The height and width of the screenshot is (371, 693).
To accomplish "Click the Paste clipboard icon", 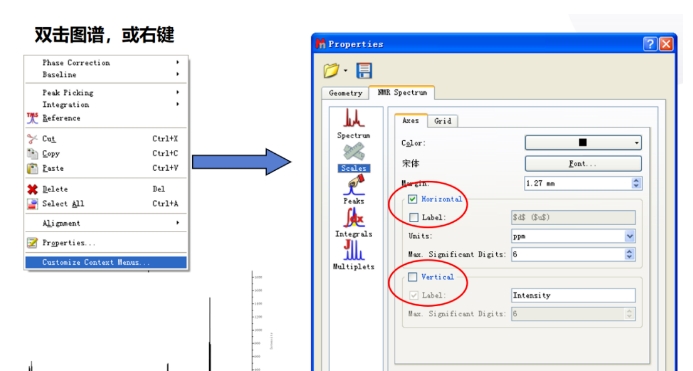I will (32, 168).
